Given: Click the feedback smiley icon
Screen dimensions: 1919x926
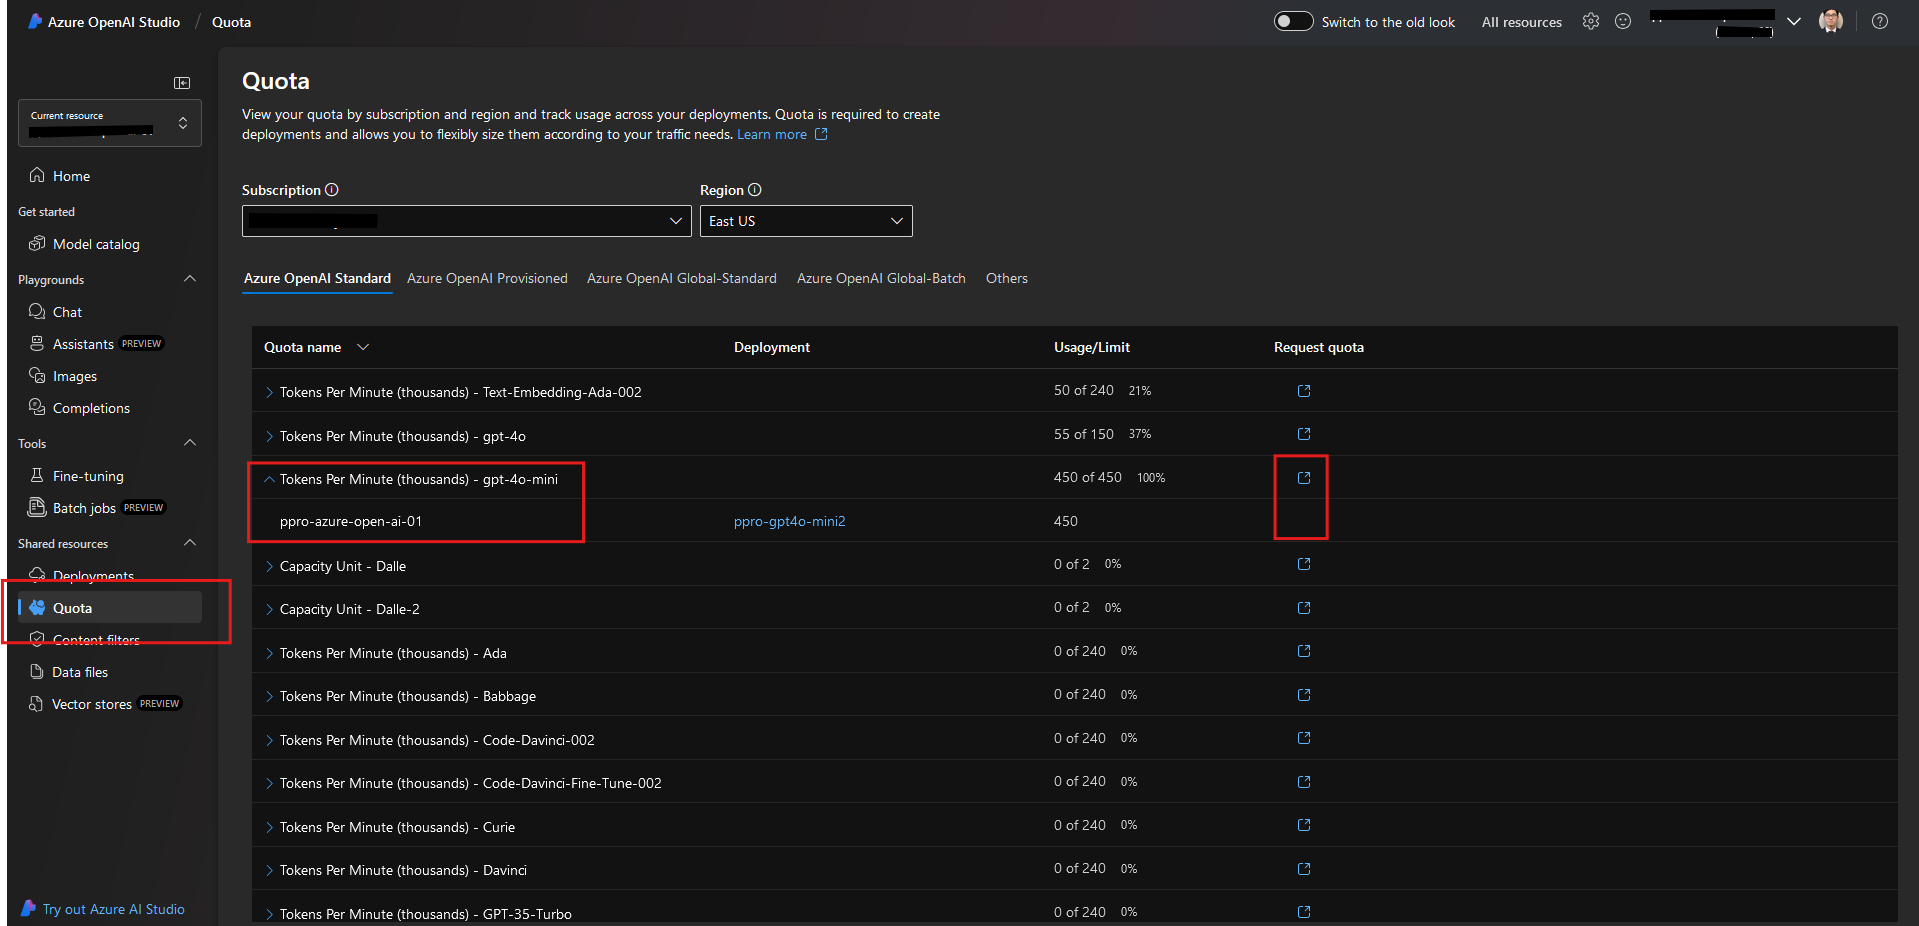Looking at the screenshot, I should 1623,21.
